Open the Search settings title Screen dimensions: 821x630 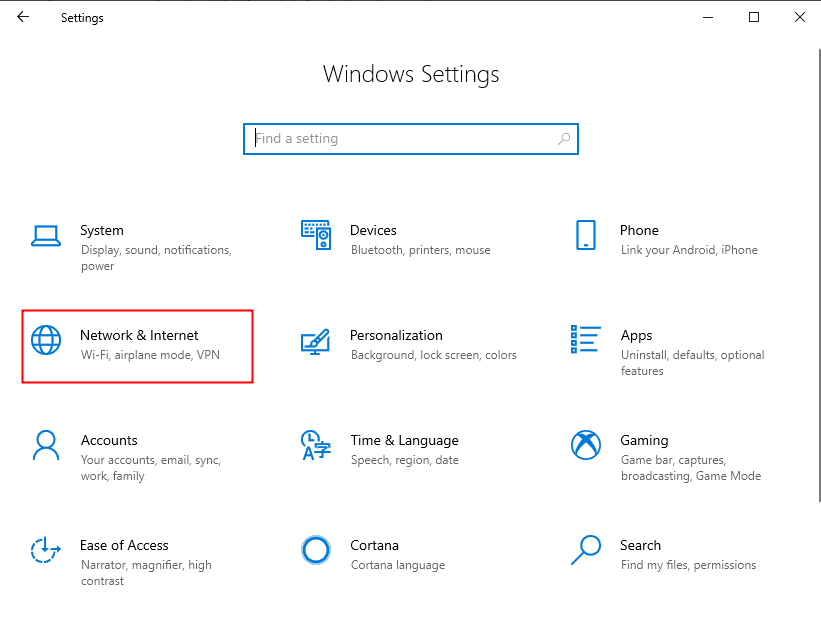click(640, 546)
